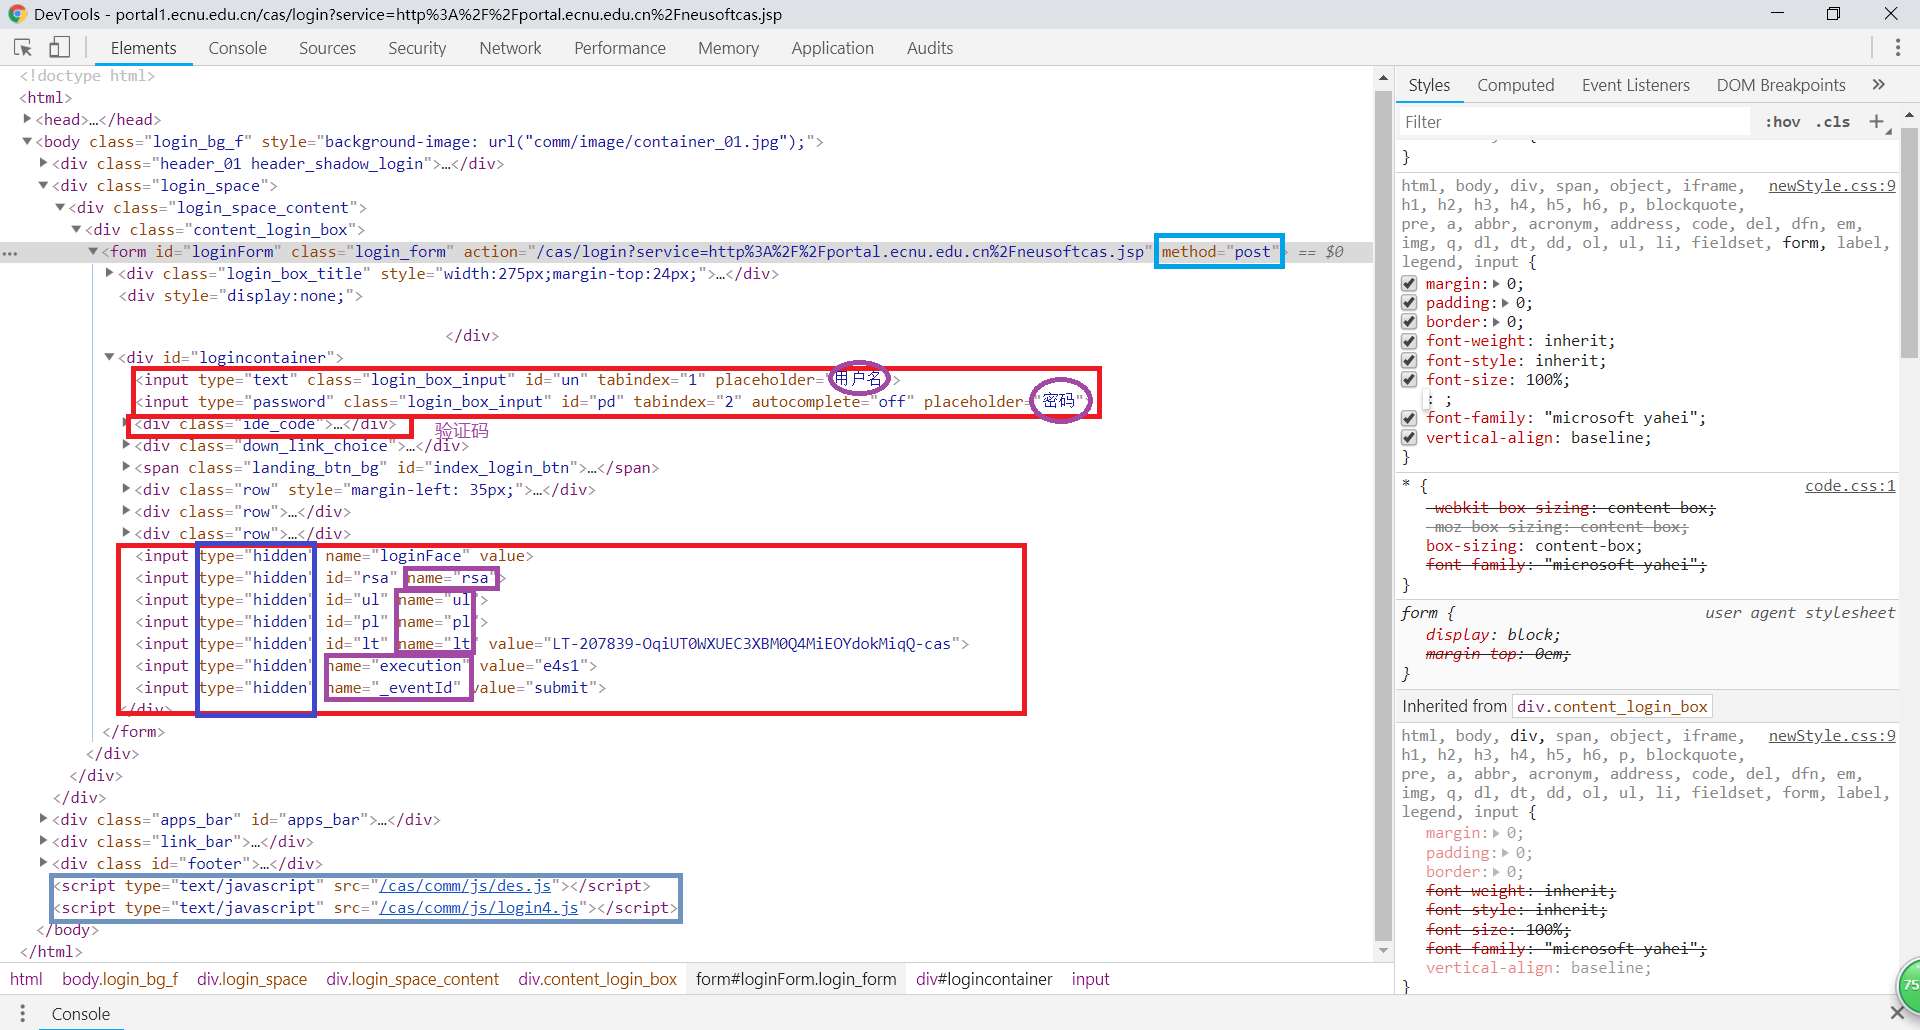The height and width of the screenshot is (1030, 1920).
Task: Add a new style rule plus icon
Action: pyautogui.click(x=1876, y=122)
